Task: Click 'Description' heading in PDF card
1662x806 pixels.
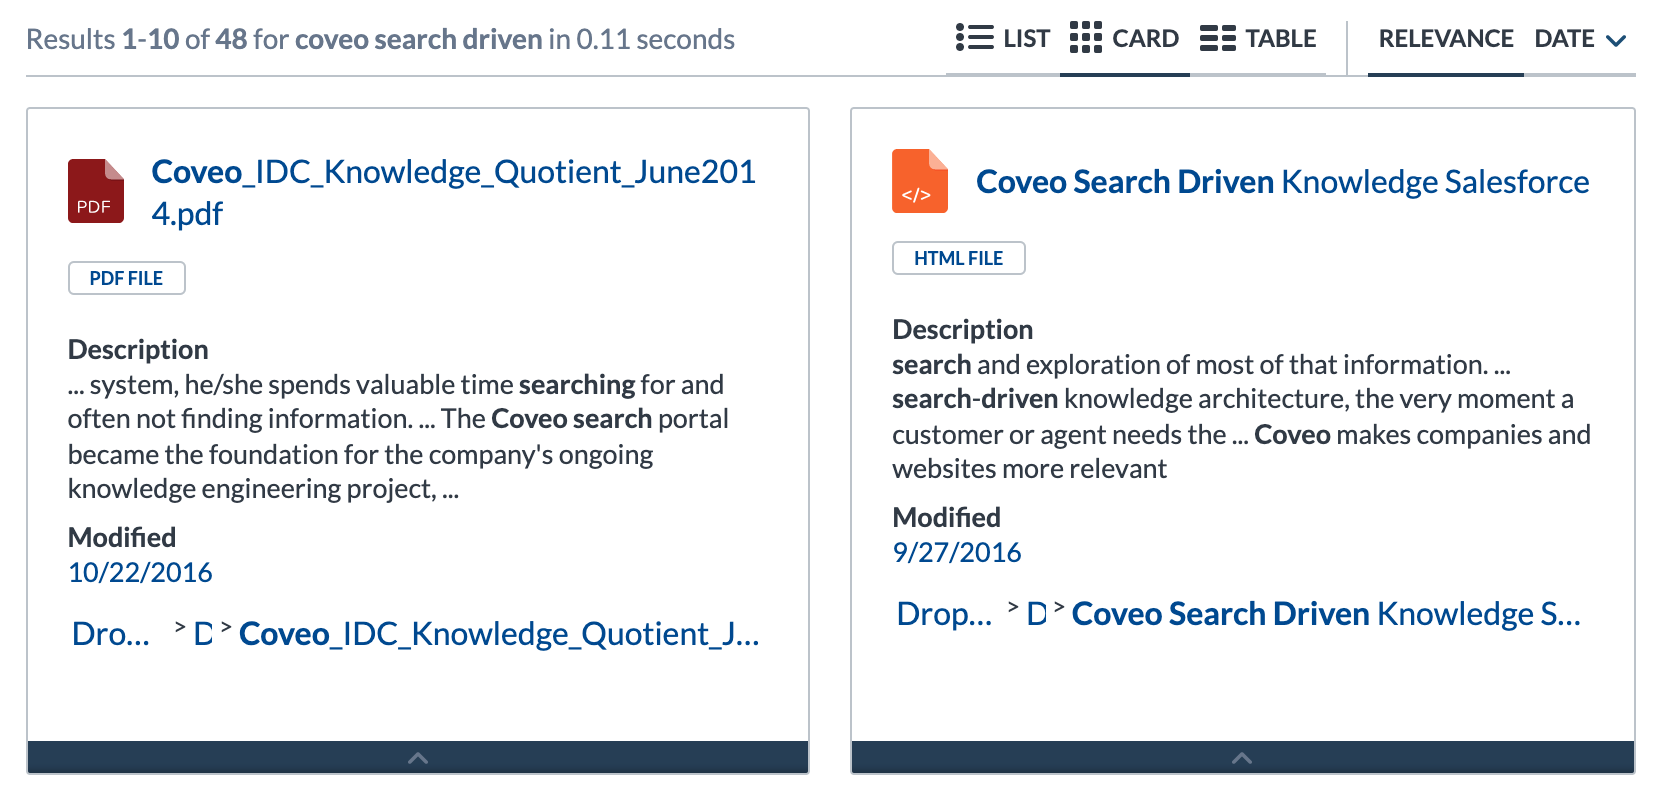Action: pyautogui.click(x=138, y=349)
